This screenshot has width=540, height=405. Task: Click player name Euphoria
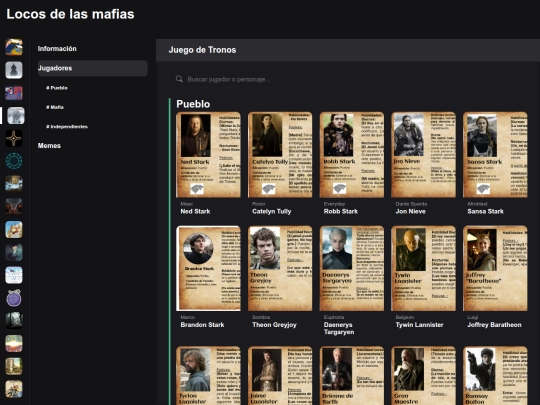[334, 317]
